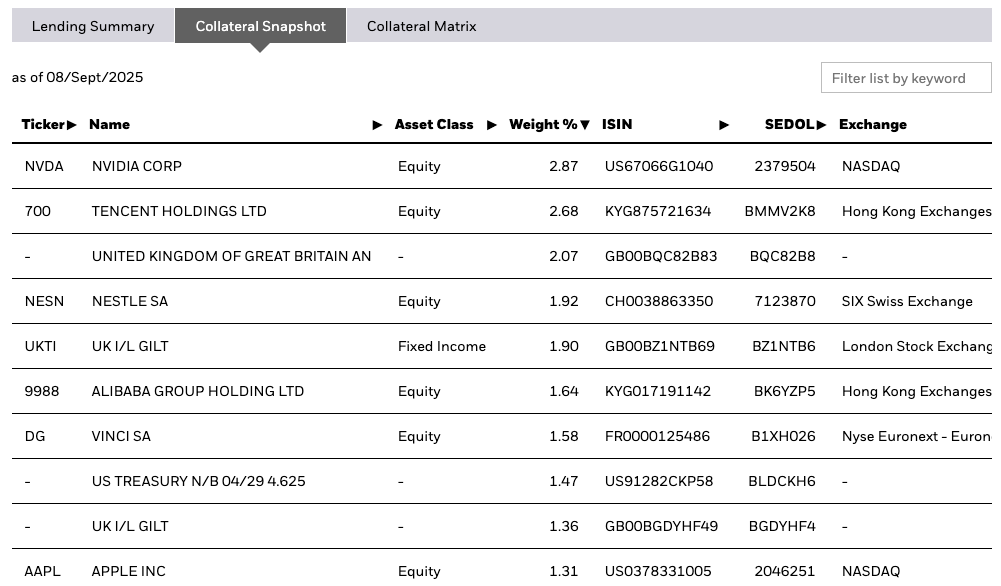Click SEDOL BZ1NTB6
The height and width of the screenshot is (586, 1001).
pyautogui.click(x=783, y=346)
